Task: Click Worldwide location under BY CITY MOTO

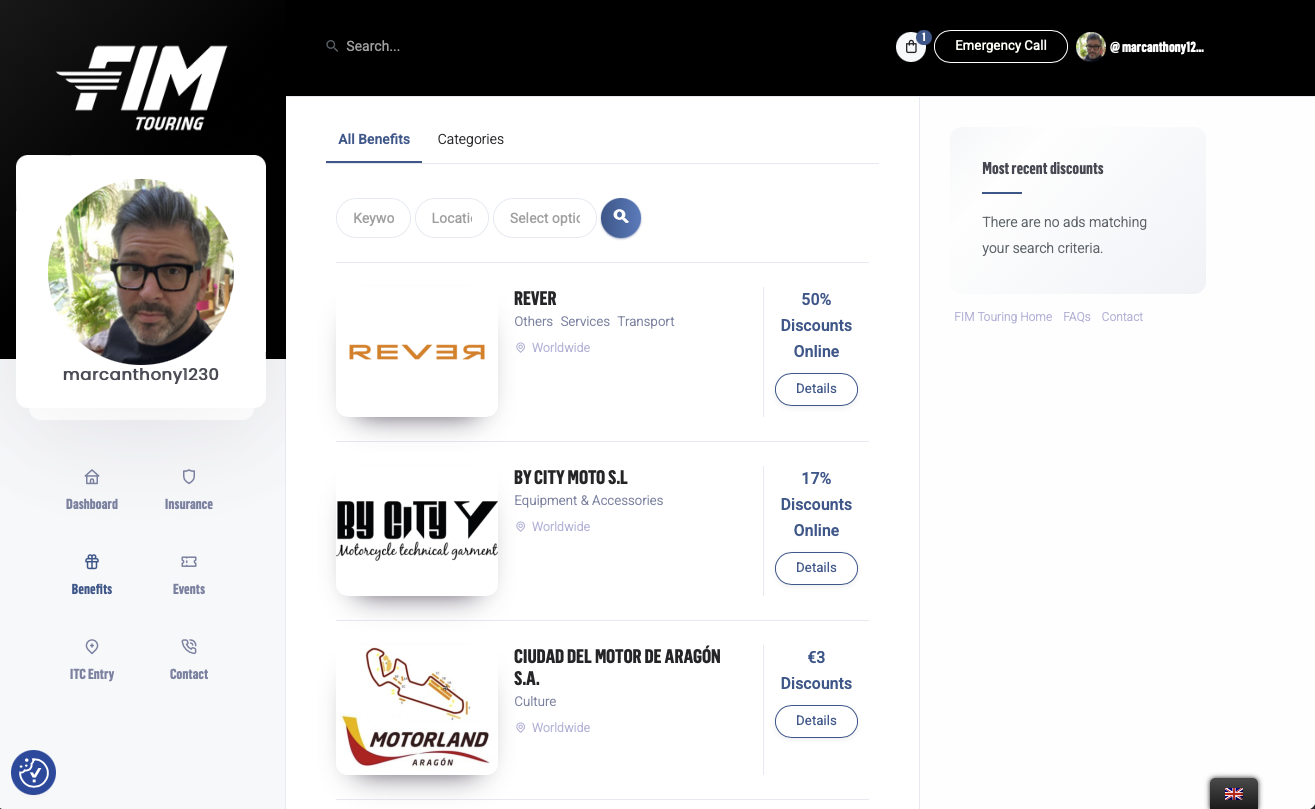Action: pos(561,527)
